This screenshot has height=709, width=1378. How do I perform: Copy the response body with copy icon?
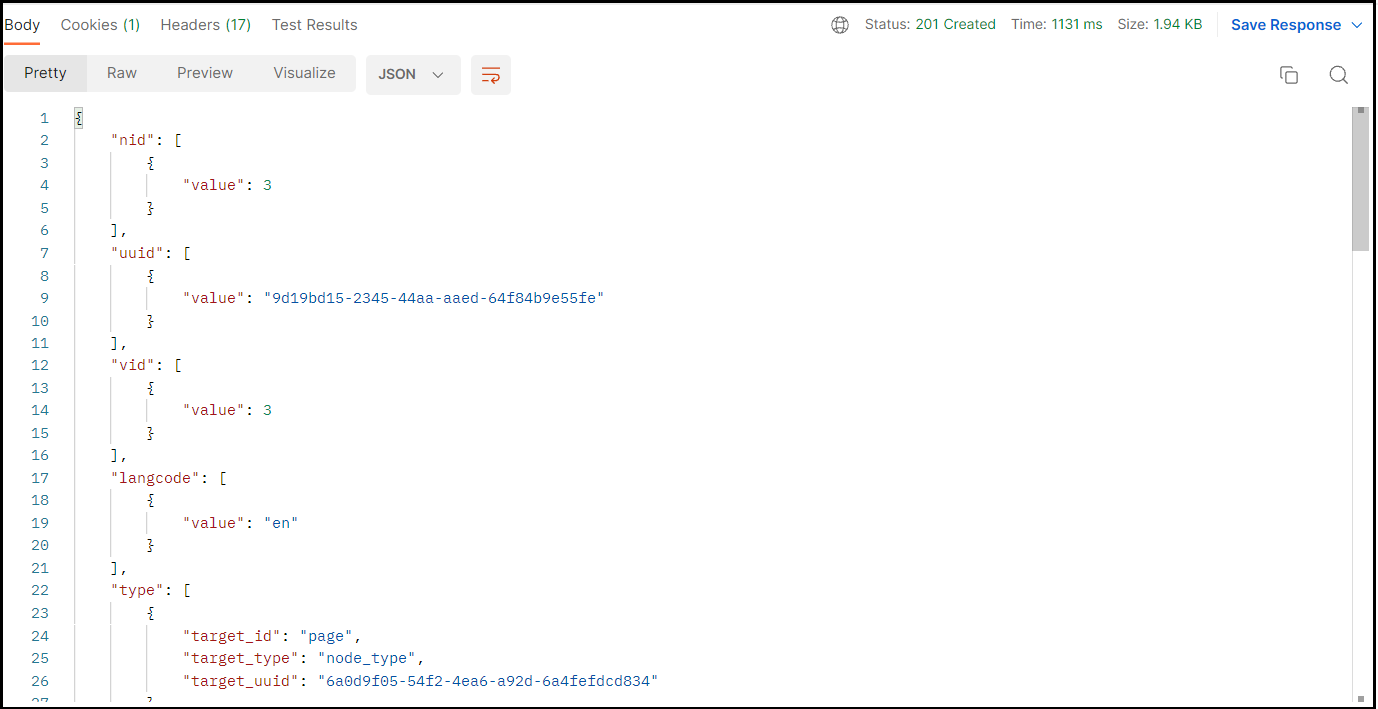1289,75
